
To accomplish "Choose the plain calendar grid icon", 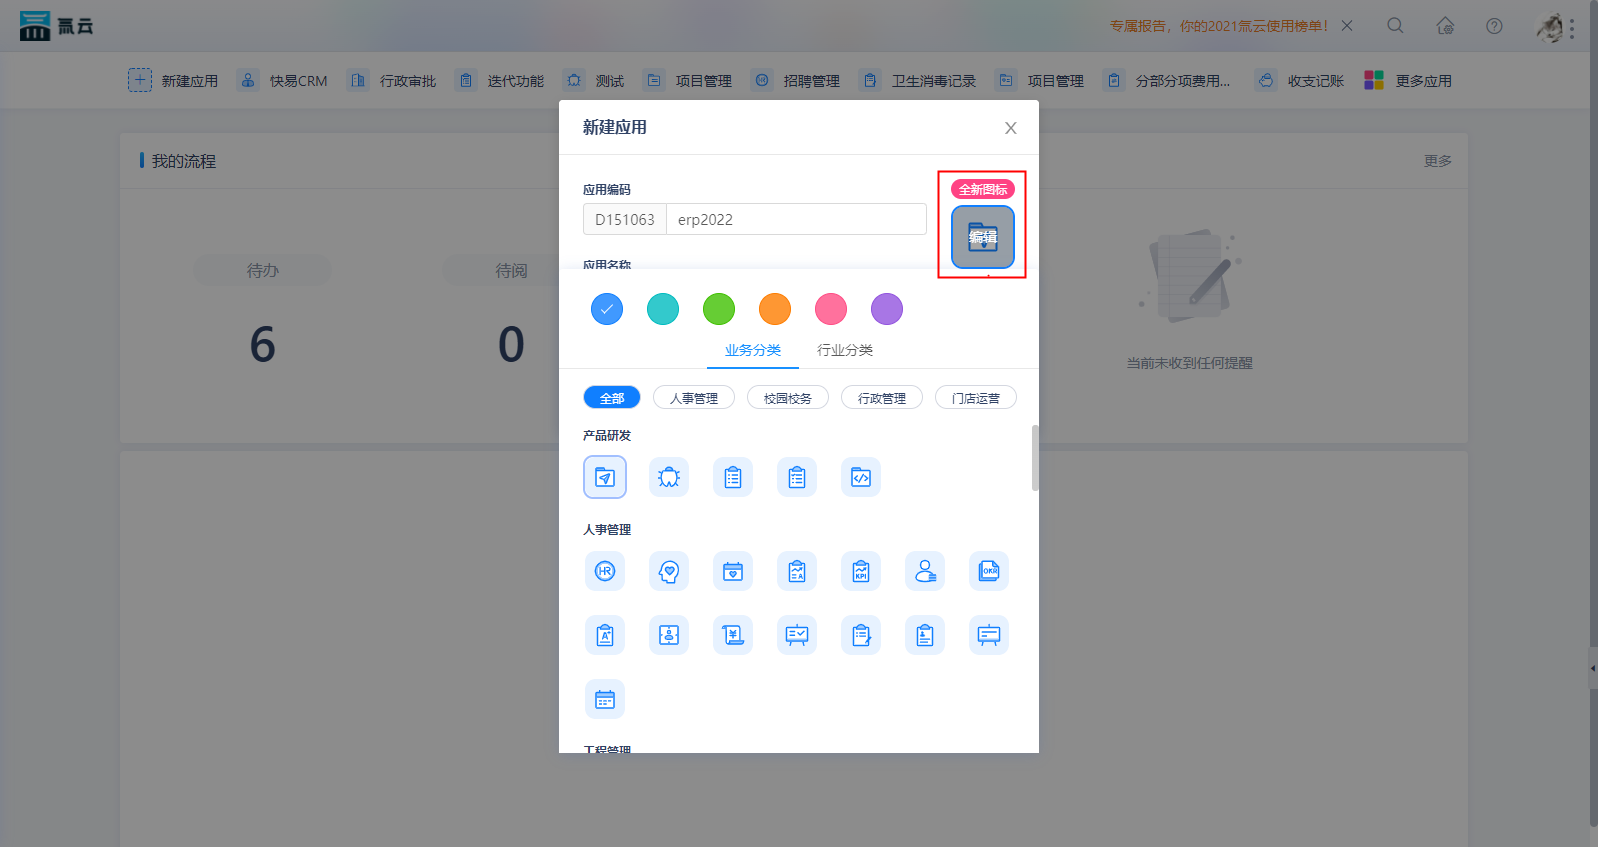I will click(x=605, y=699).
